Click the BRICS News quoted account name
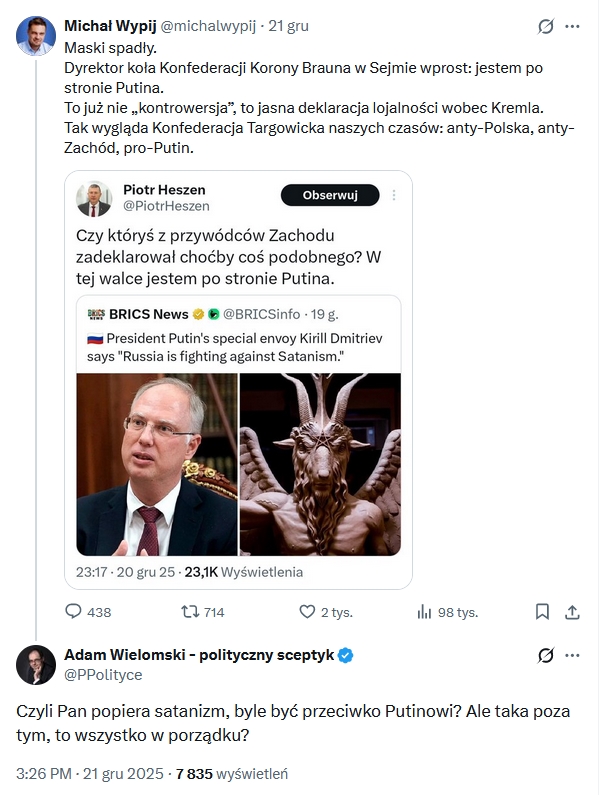This screenshot has height=795, width=600. pyautogui.click(x=151, y=314)
